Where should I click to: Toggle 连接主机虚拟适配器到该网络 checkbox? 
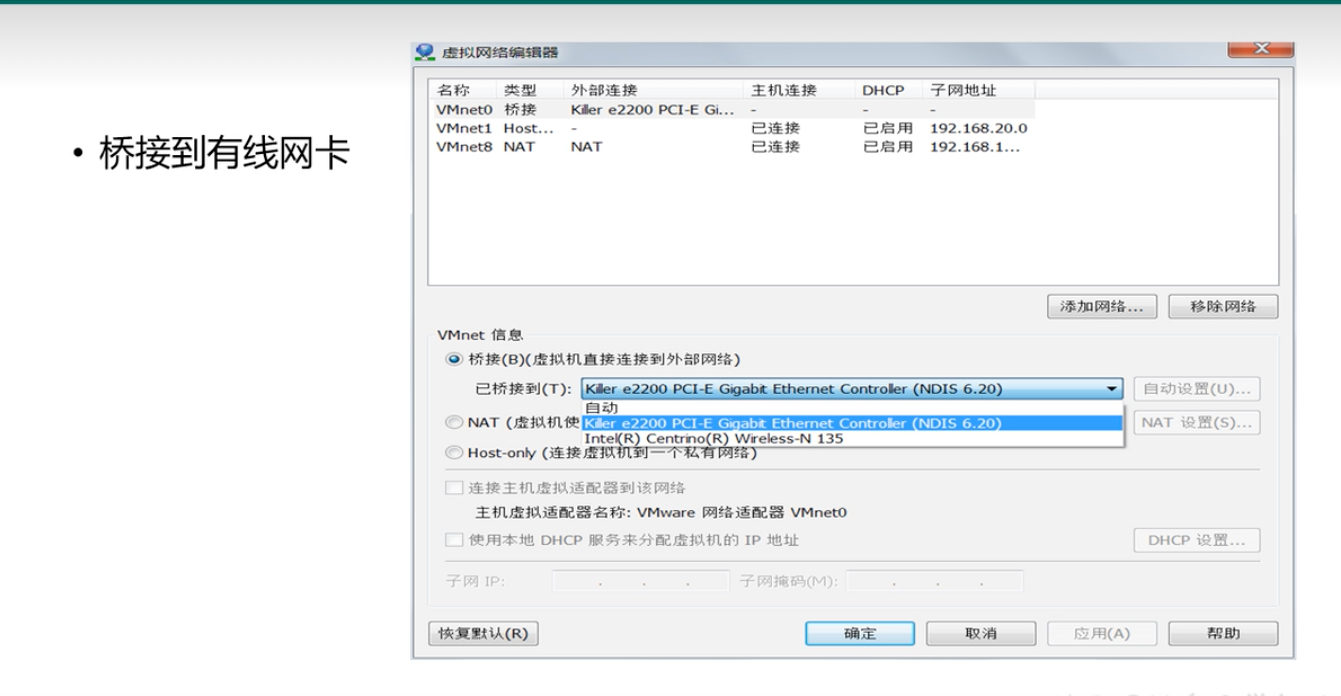[455, 489]
